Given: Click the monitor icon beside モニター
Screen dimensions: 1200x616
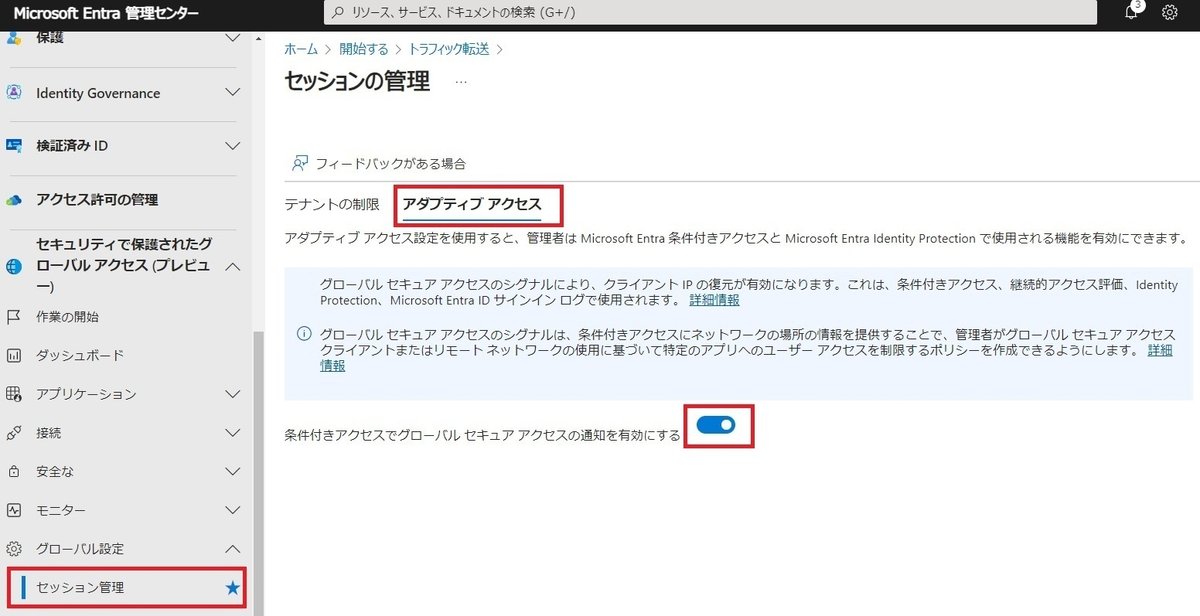Looking at the screenshot, I should coord(14,510).
